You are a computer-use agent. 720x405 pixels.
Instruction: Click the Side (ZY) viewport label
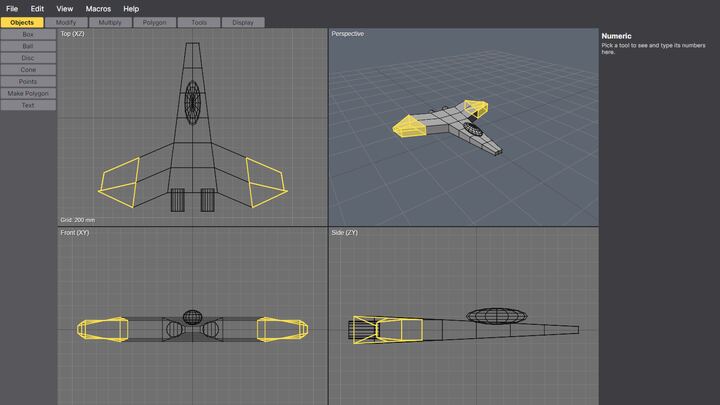click(x=344, y=233)
